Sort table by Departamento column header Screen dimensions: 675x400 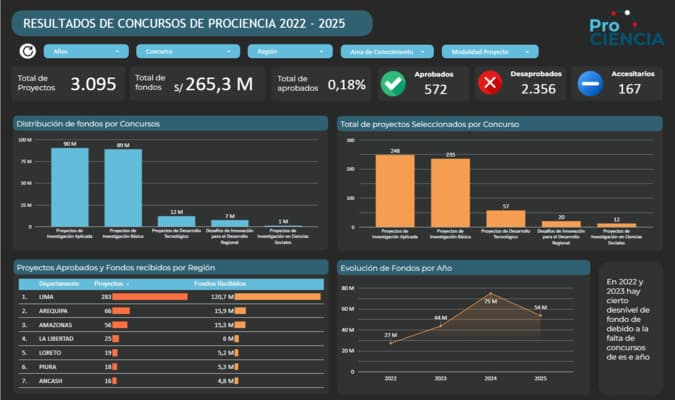(x=59, y=284)
